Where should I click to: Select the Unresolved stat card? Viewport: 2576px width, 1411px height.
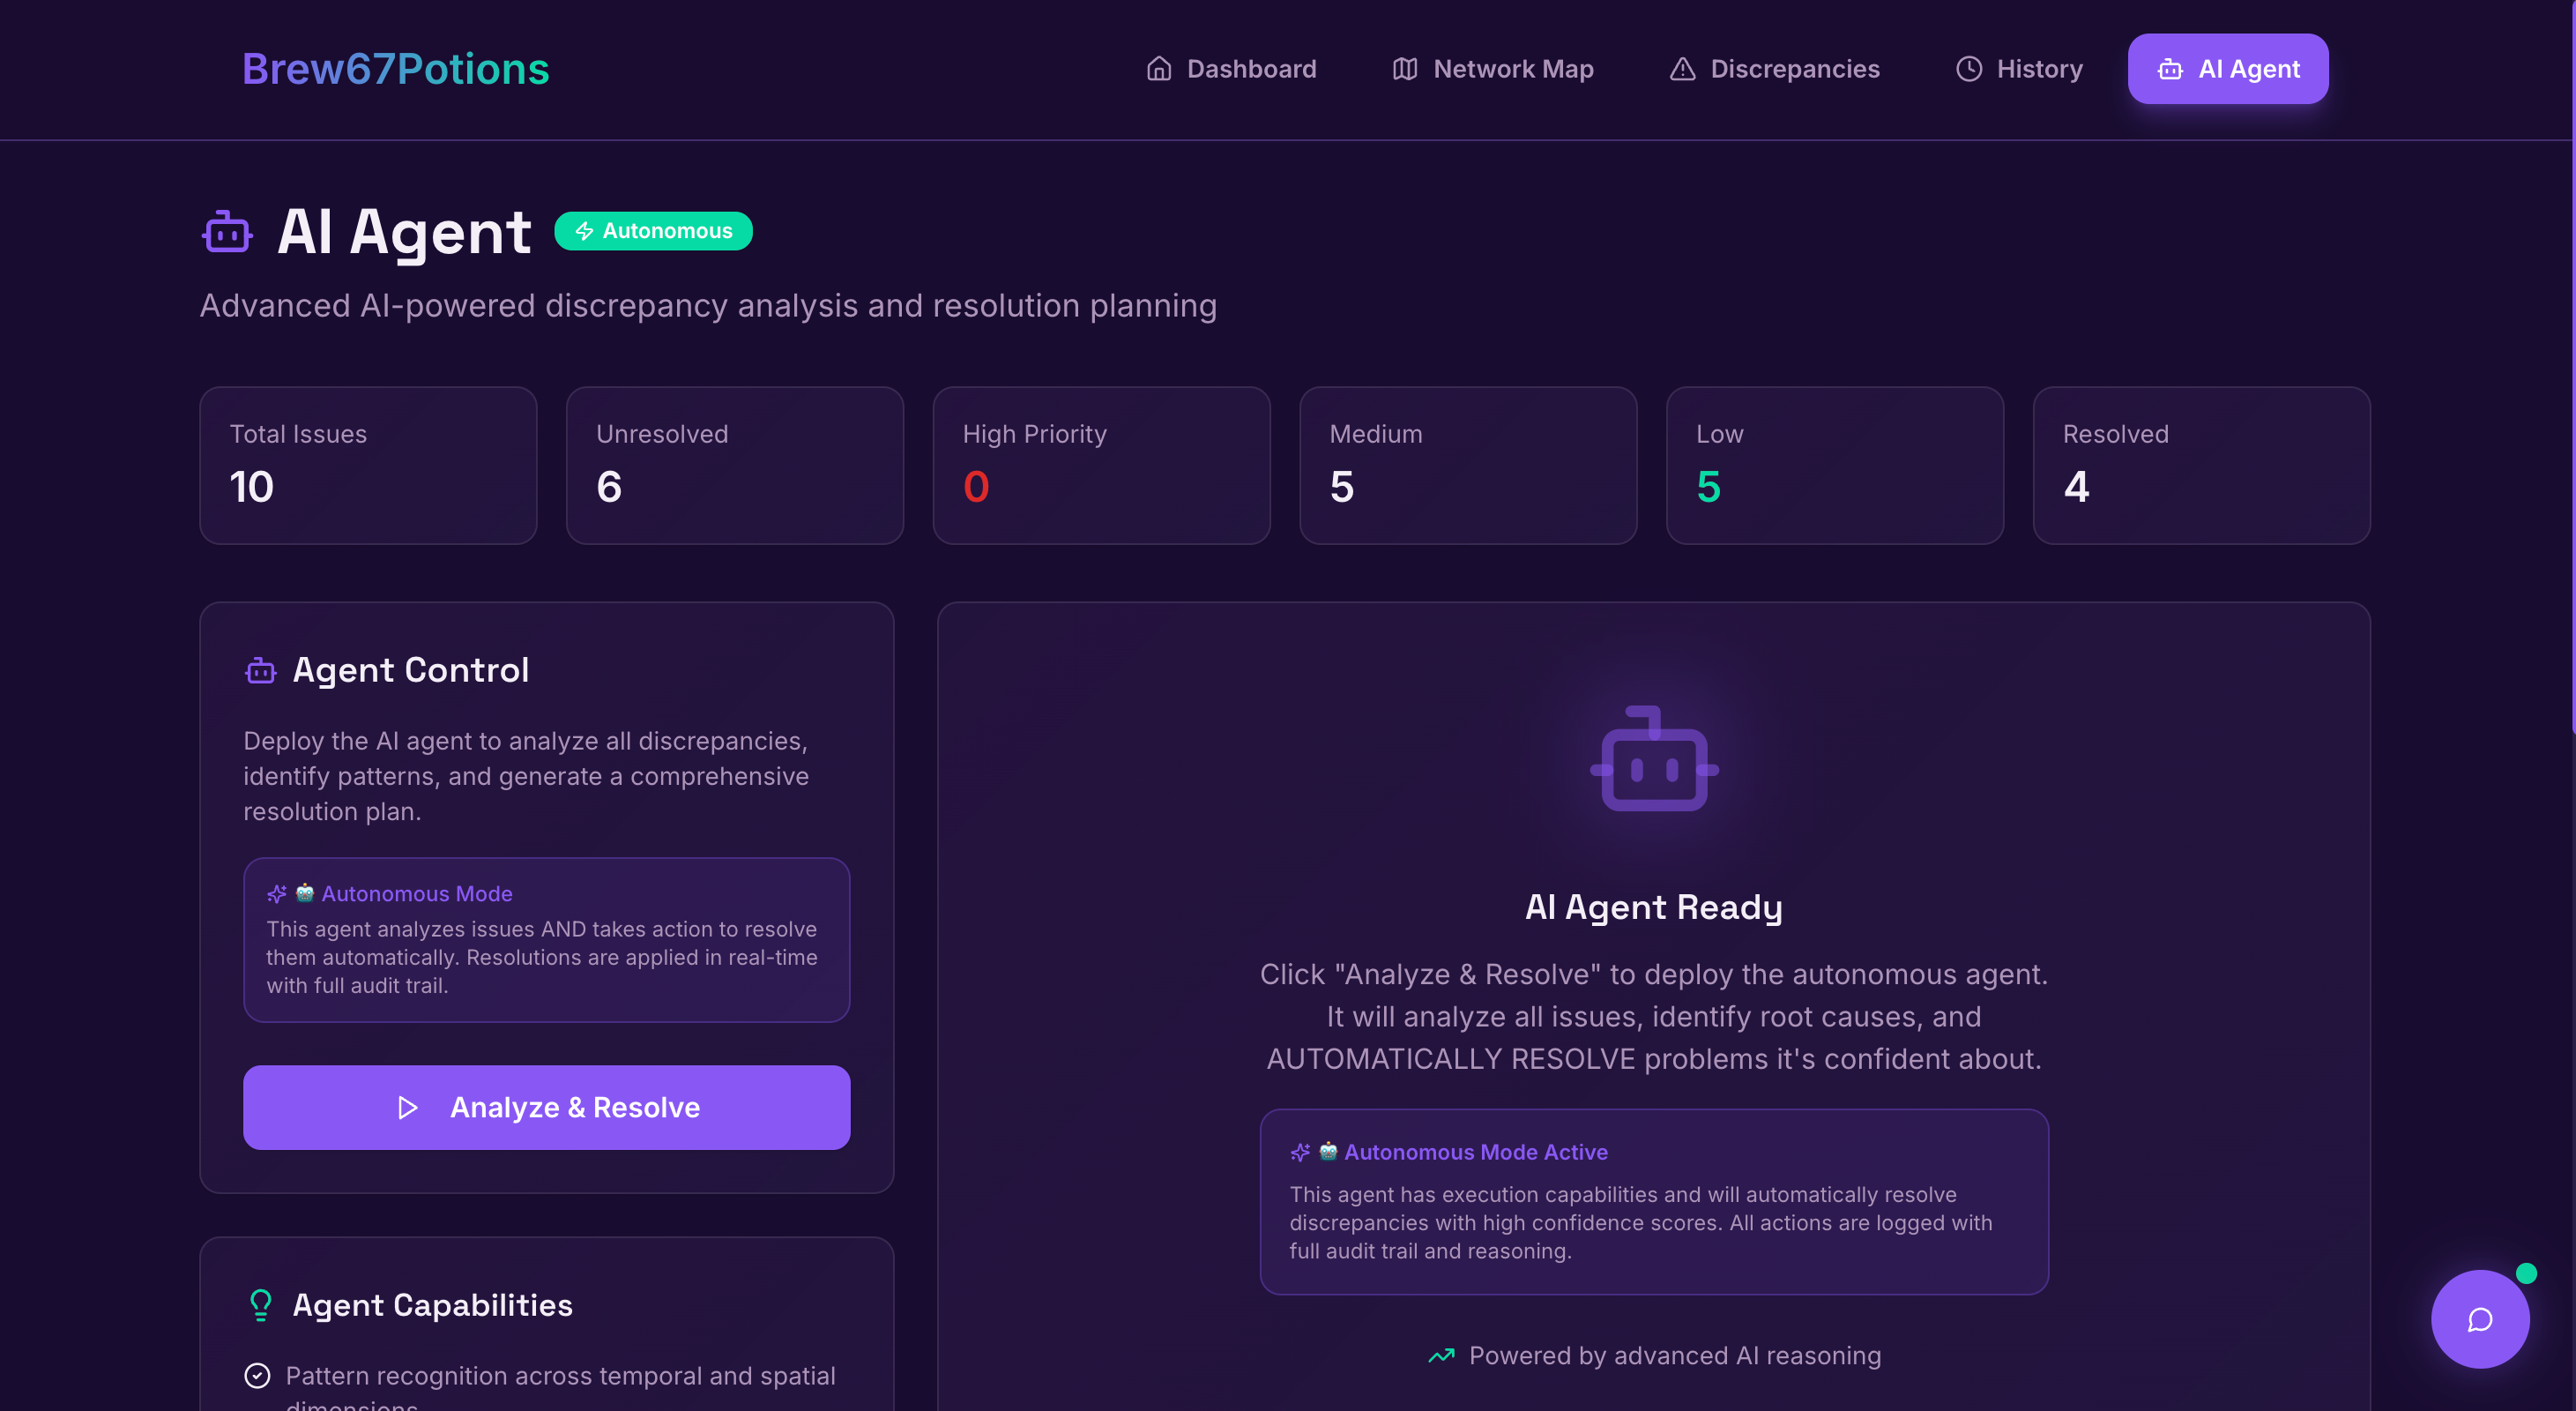click(734, 465)
